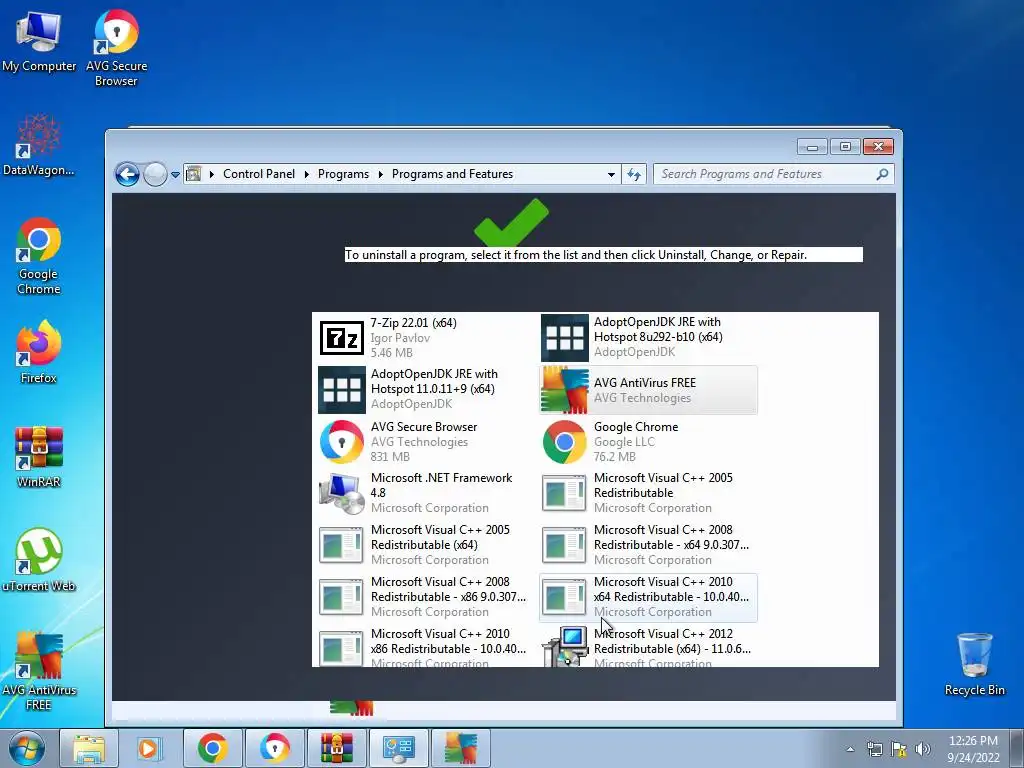
Task: Minimize the Programs and Features window
Action: [812, 147]
